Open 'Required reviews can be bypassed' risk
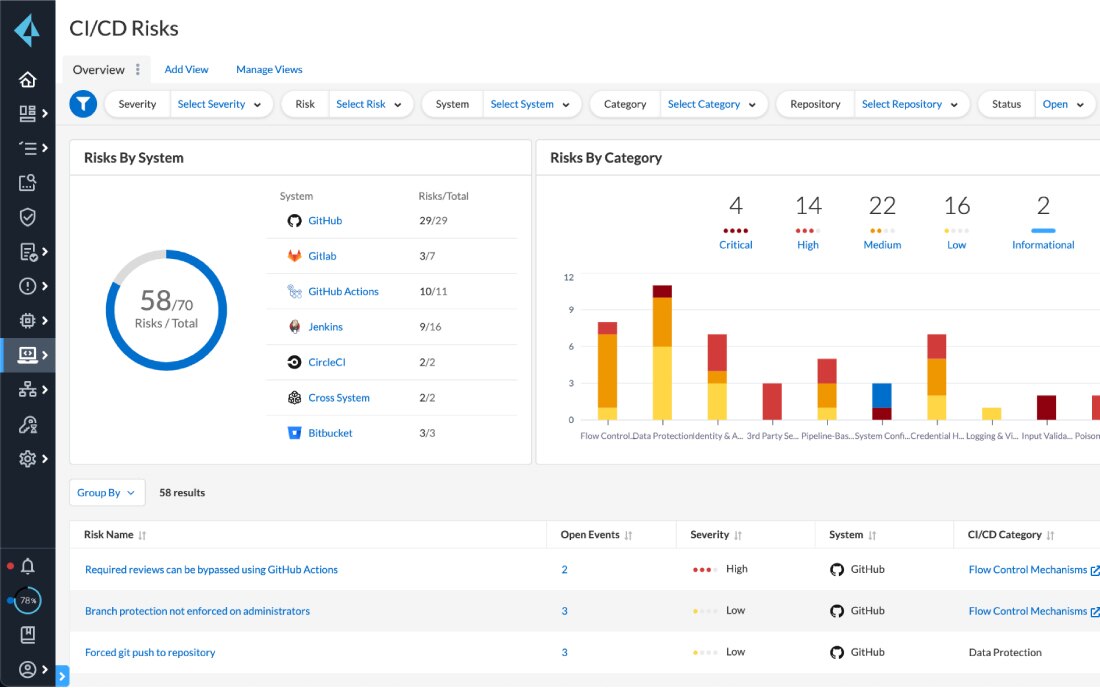Viewport: 1100px width, 688px height. point(211,569)
